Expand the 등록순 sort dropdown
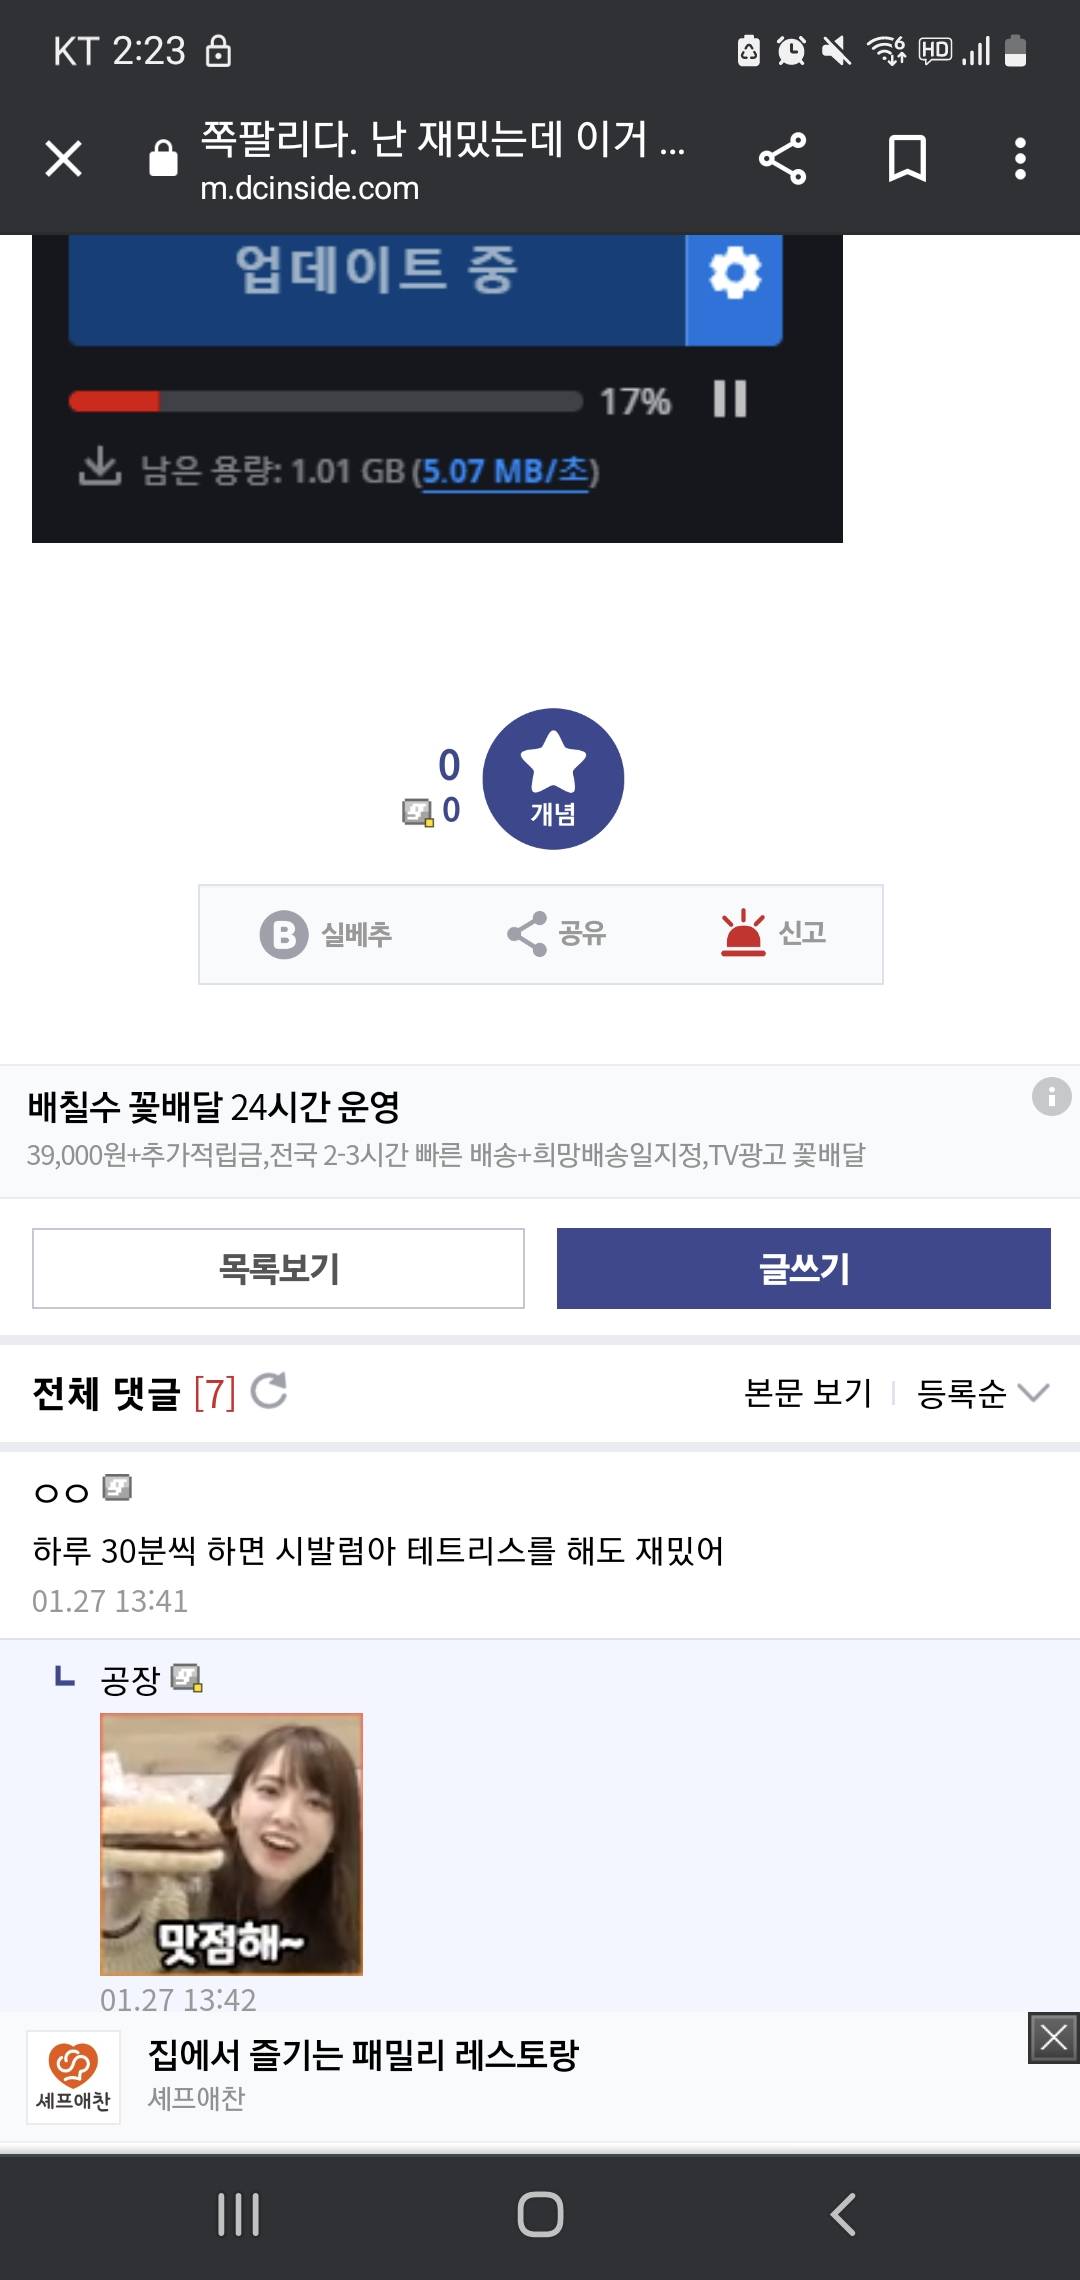Image resolution: width=1080 pixels, height=2280 pixels. point(982,1393)
